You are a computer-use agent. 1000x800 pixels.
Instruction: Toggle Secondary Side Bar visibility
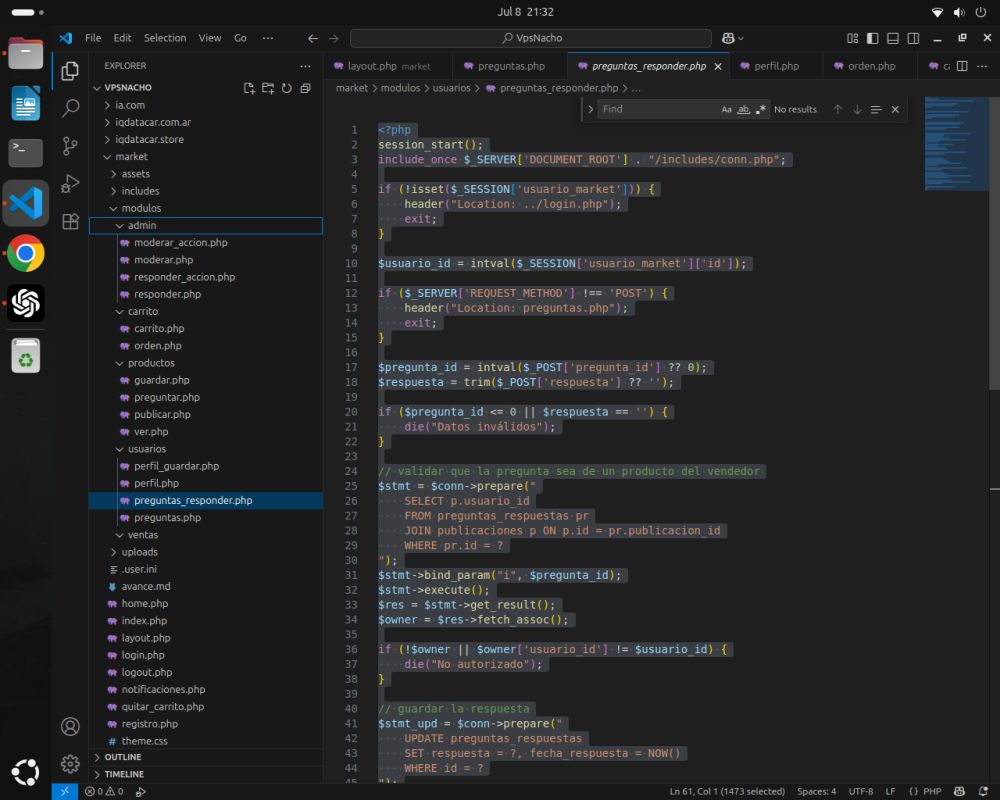click(x=913, y=38)
